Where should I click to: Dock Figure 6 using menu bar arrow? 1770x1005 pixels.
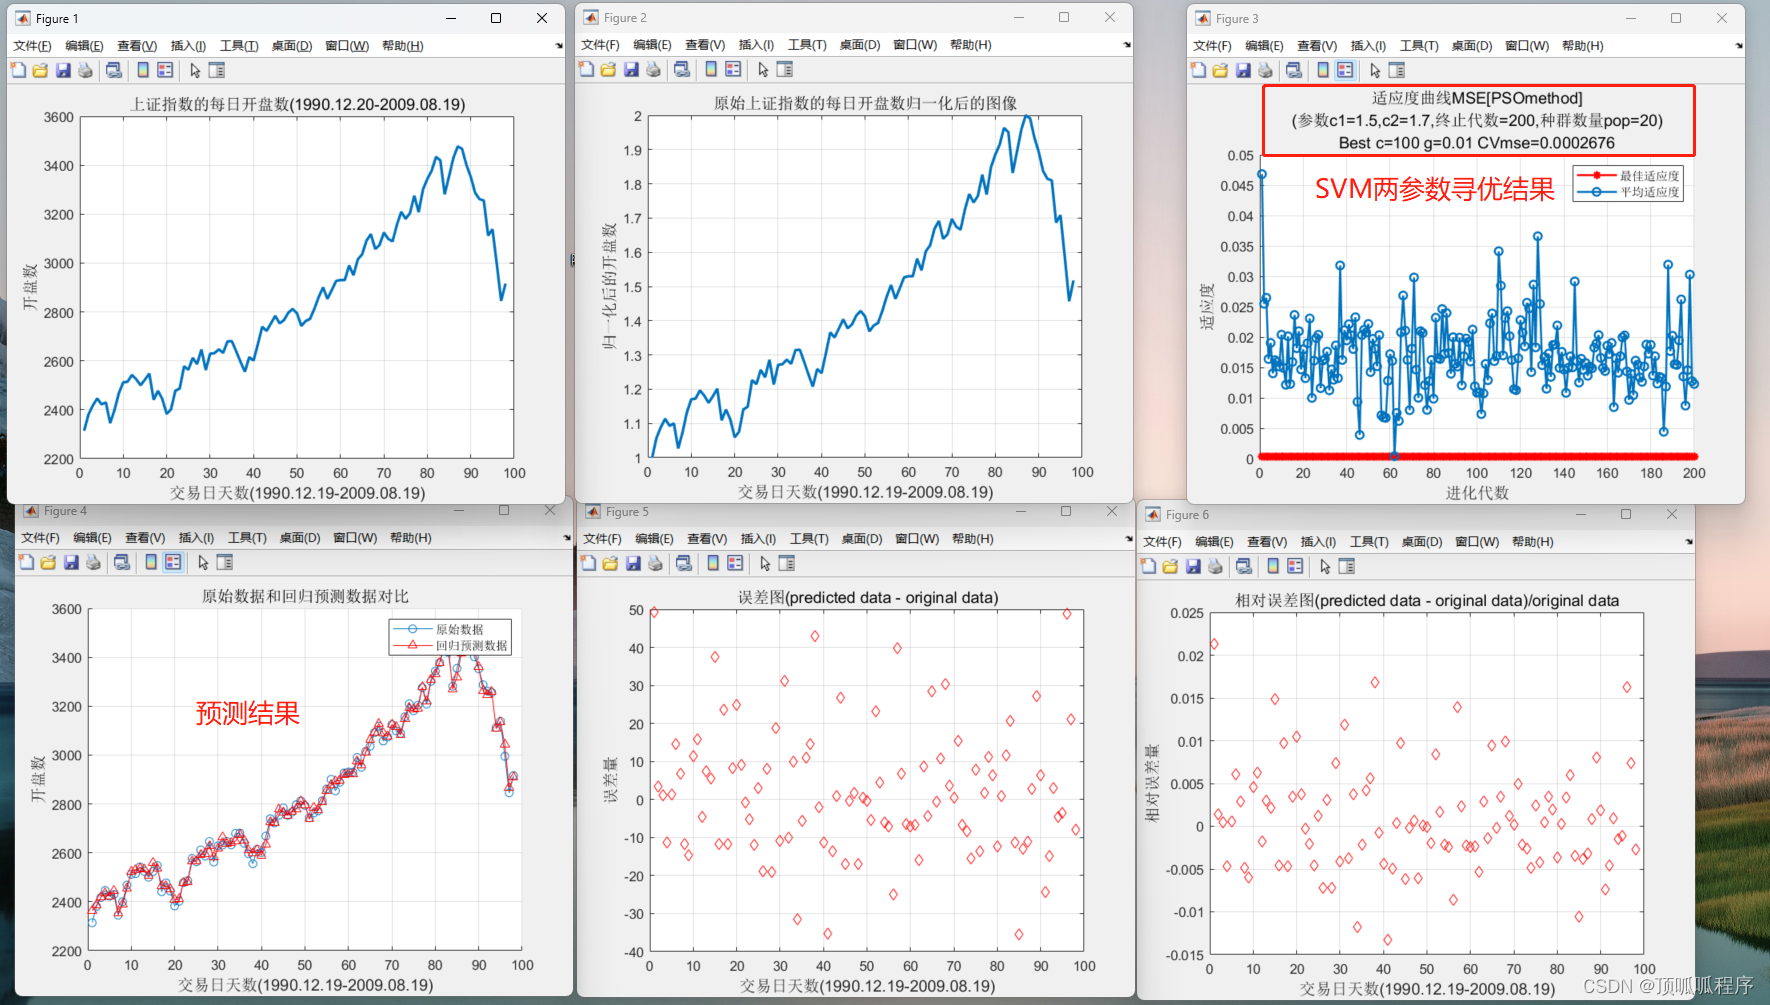coord(1689,542)
